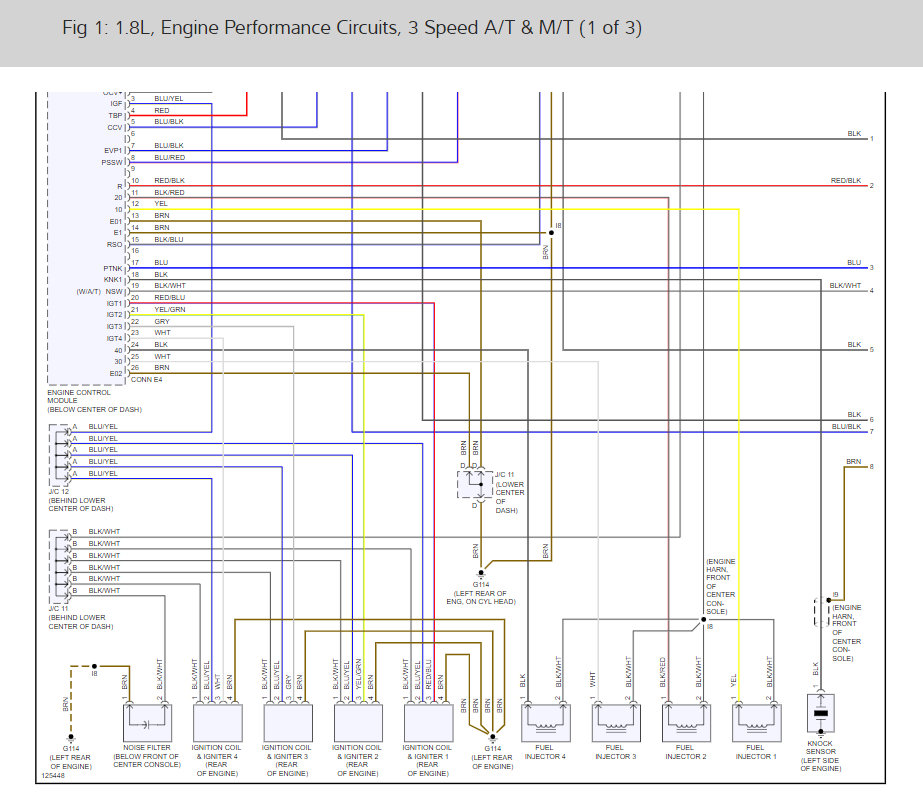The width and height of the screenshot is (923, 807).
Task: Select the Ignition Coil & Igniter 1 box
Action: [x=429, y=722]
